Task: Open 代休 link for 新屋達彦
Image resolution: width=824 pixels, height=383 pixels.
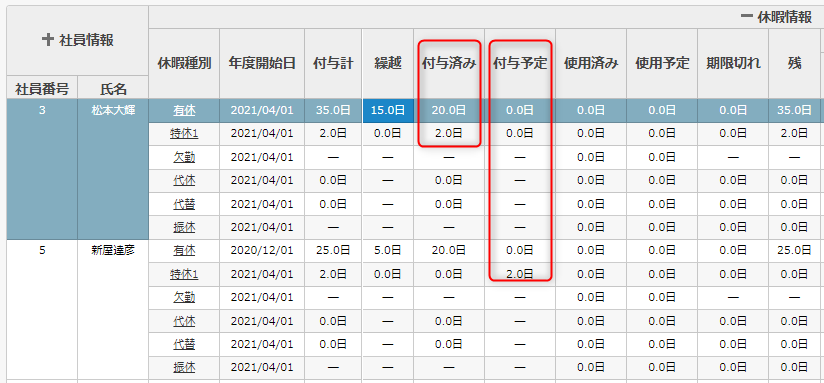Action: point(184,321)
